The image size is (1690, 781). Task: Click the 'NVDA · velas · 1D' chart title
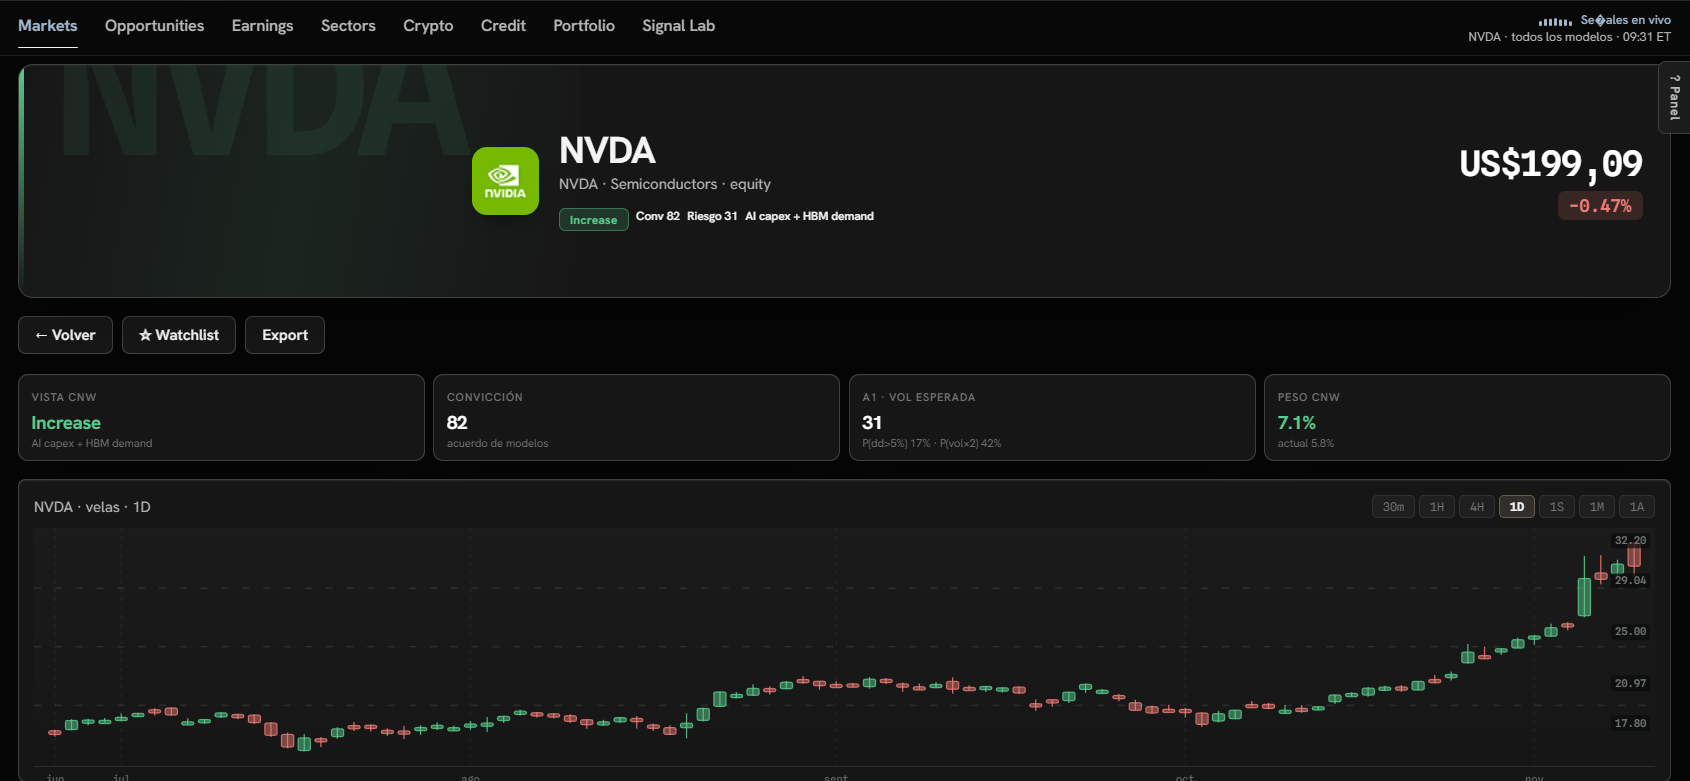click(x=92, y=507)
